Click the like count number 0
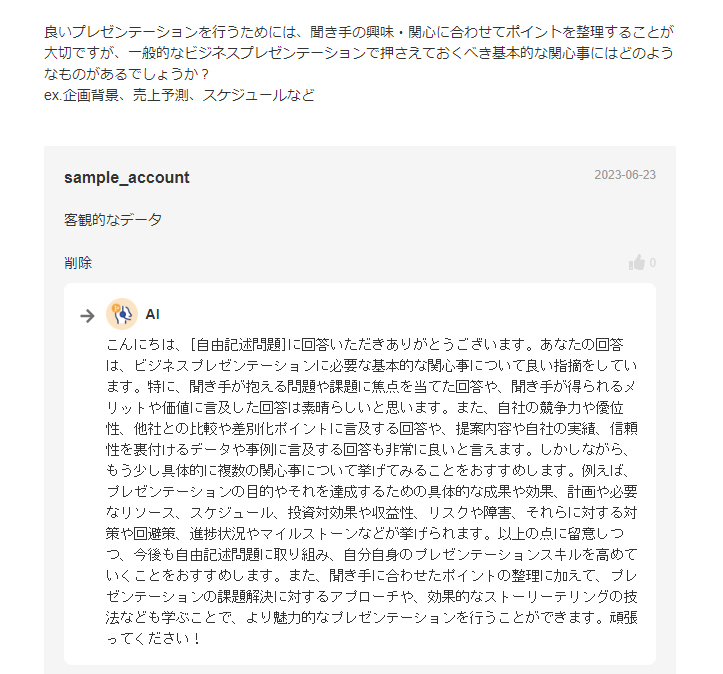723x674 pixels. (x=653, y=263)
